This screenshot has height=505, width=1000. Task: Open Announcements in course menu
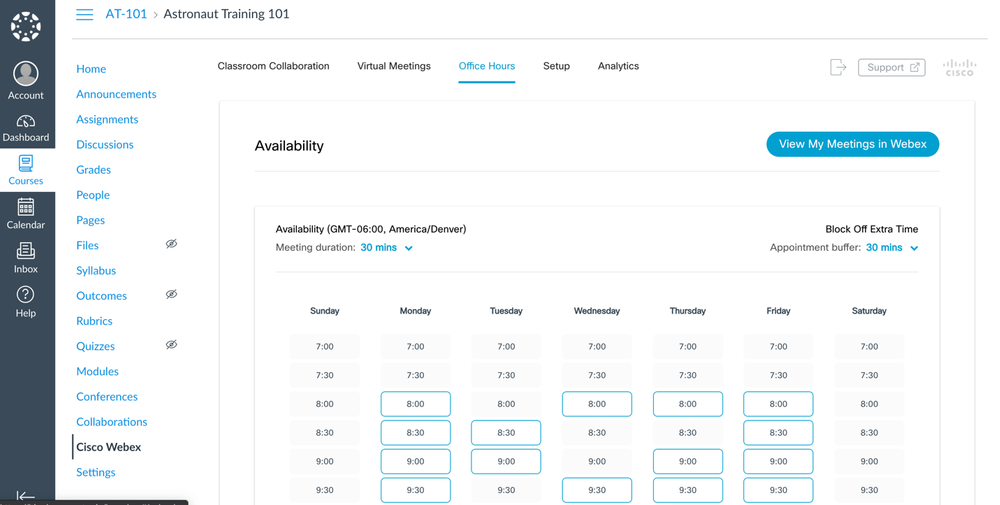(116, 94)
